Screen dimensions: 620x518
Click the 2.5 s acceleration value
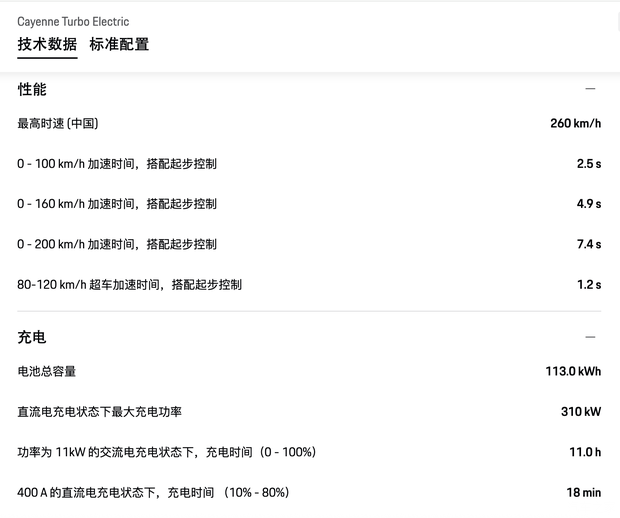click(x=588, y=163)
